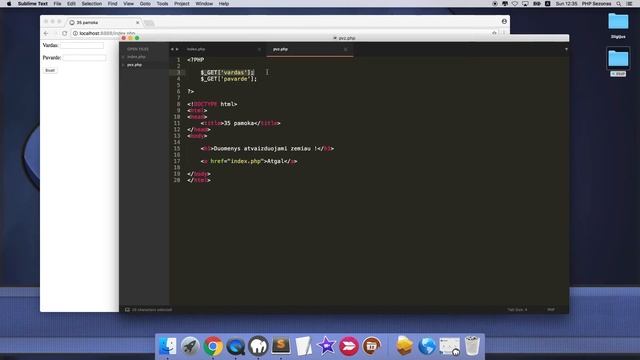Open the File menu

[58, 4]
